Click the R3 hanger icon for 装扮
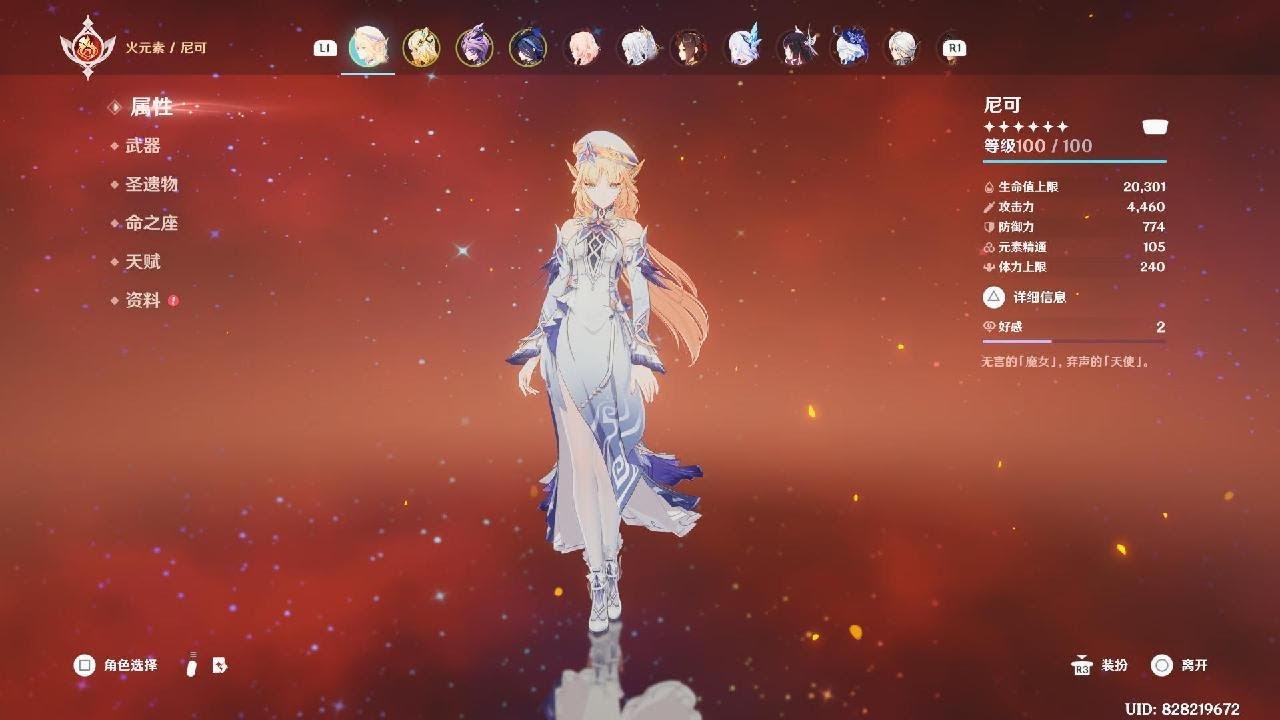 (1080, 666)
